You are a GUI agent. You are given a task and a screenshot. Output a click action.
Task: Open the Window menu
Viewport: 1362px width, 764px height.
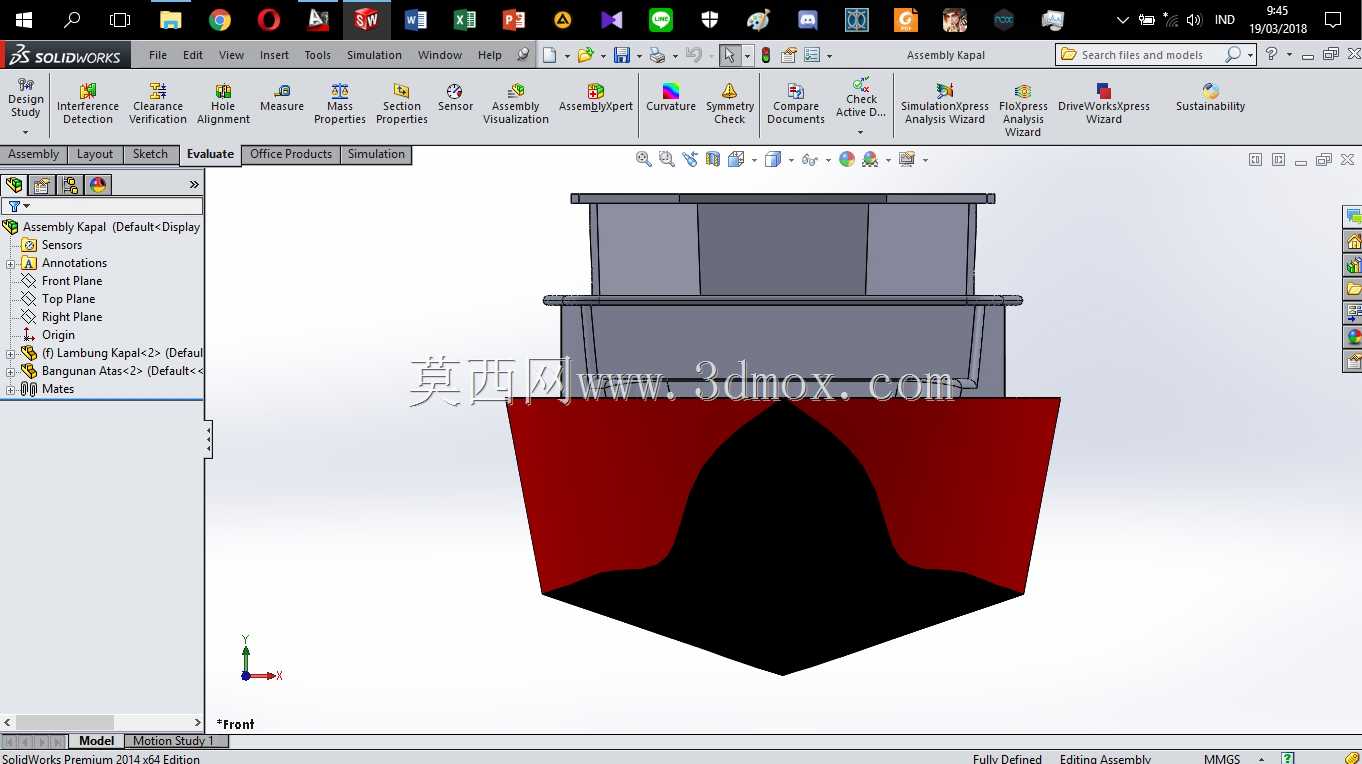(440, 55)
